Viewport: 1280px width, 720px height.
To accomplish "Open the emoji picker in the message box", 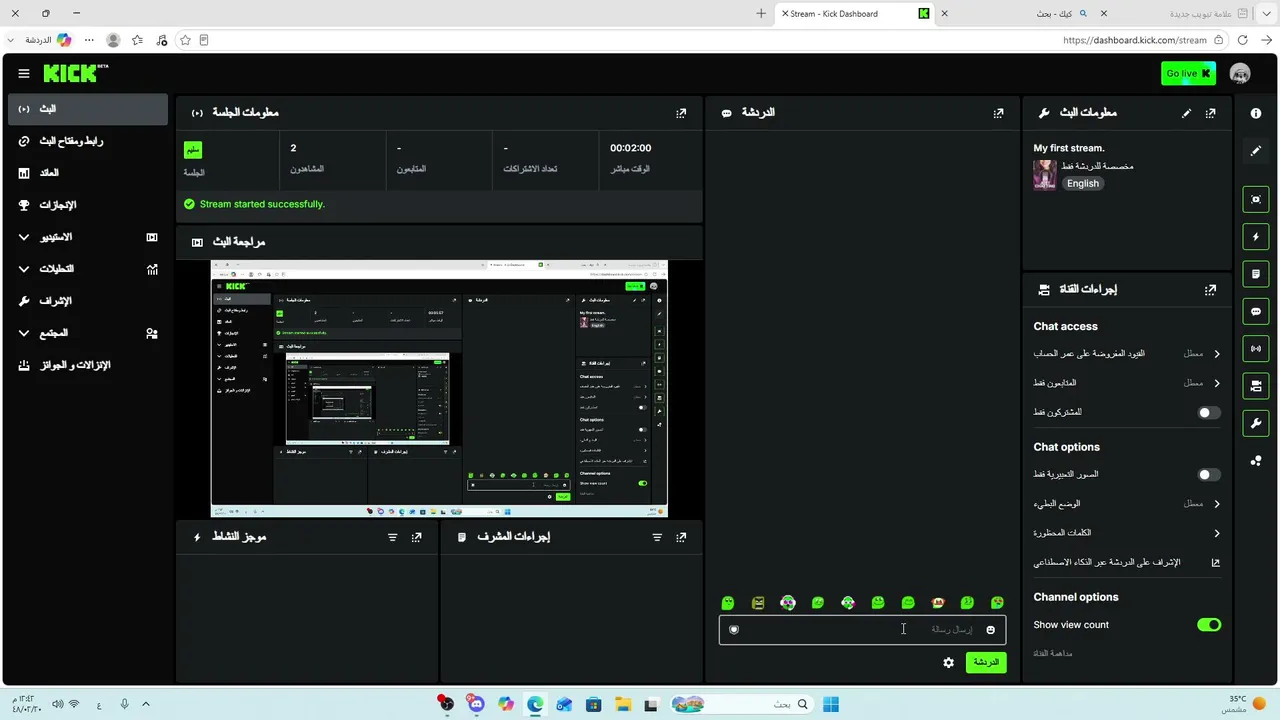I will click(x=991, y=630).
